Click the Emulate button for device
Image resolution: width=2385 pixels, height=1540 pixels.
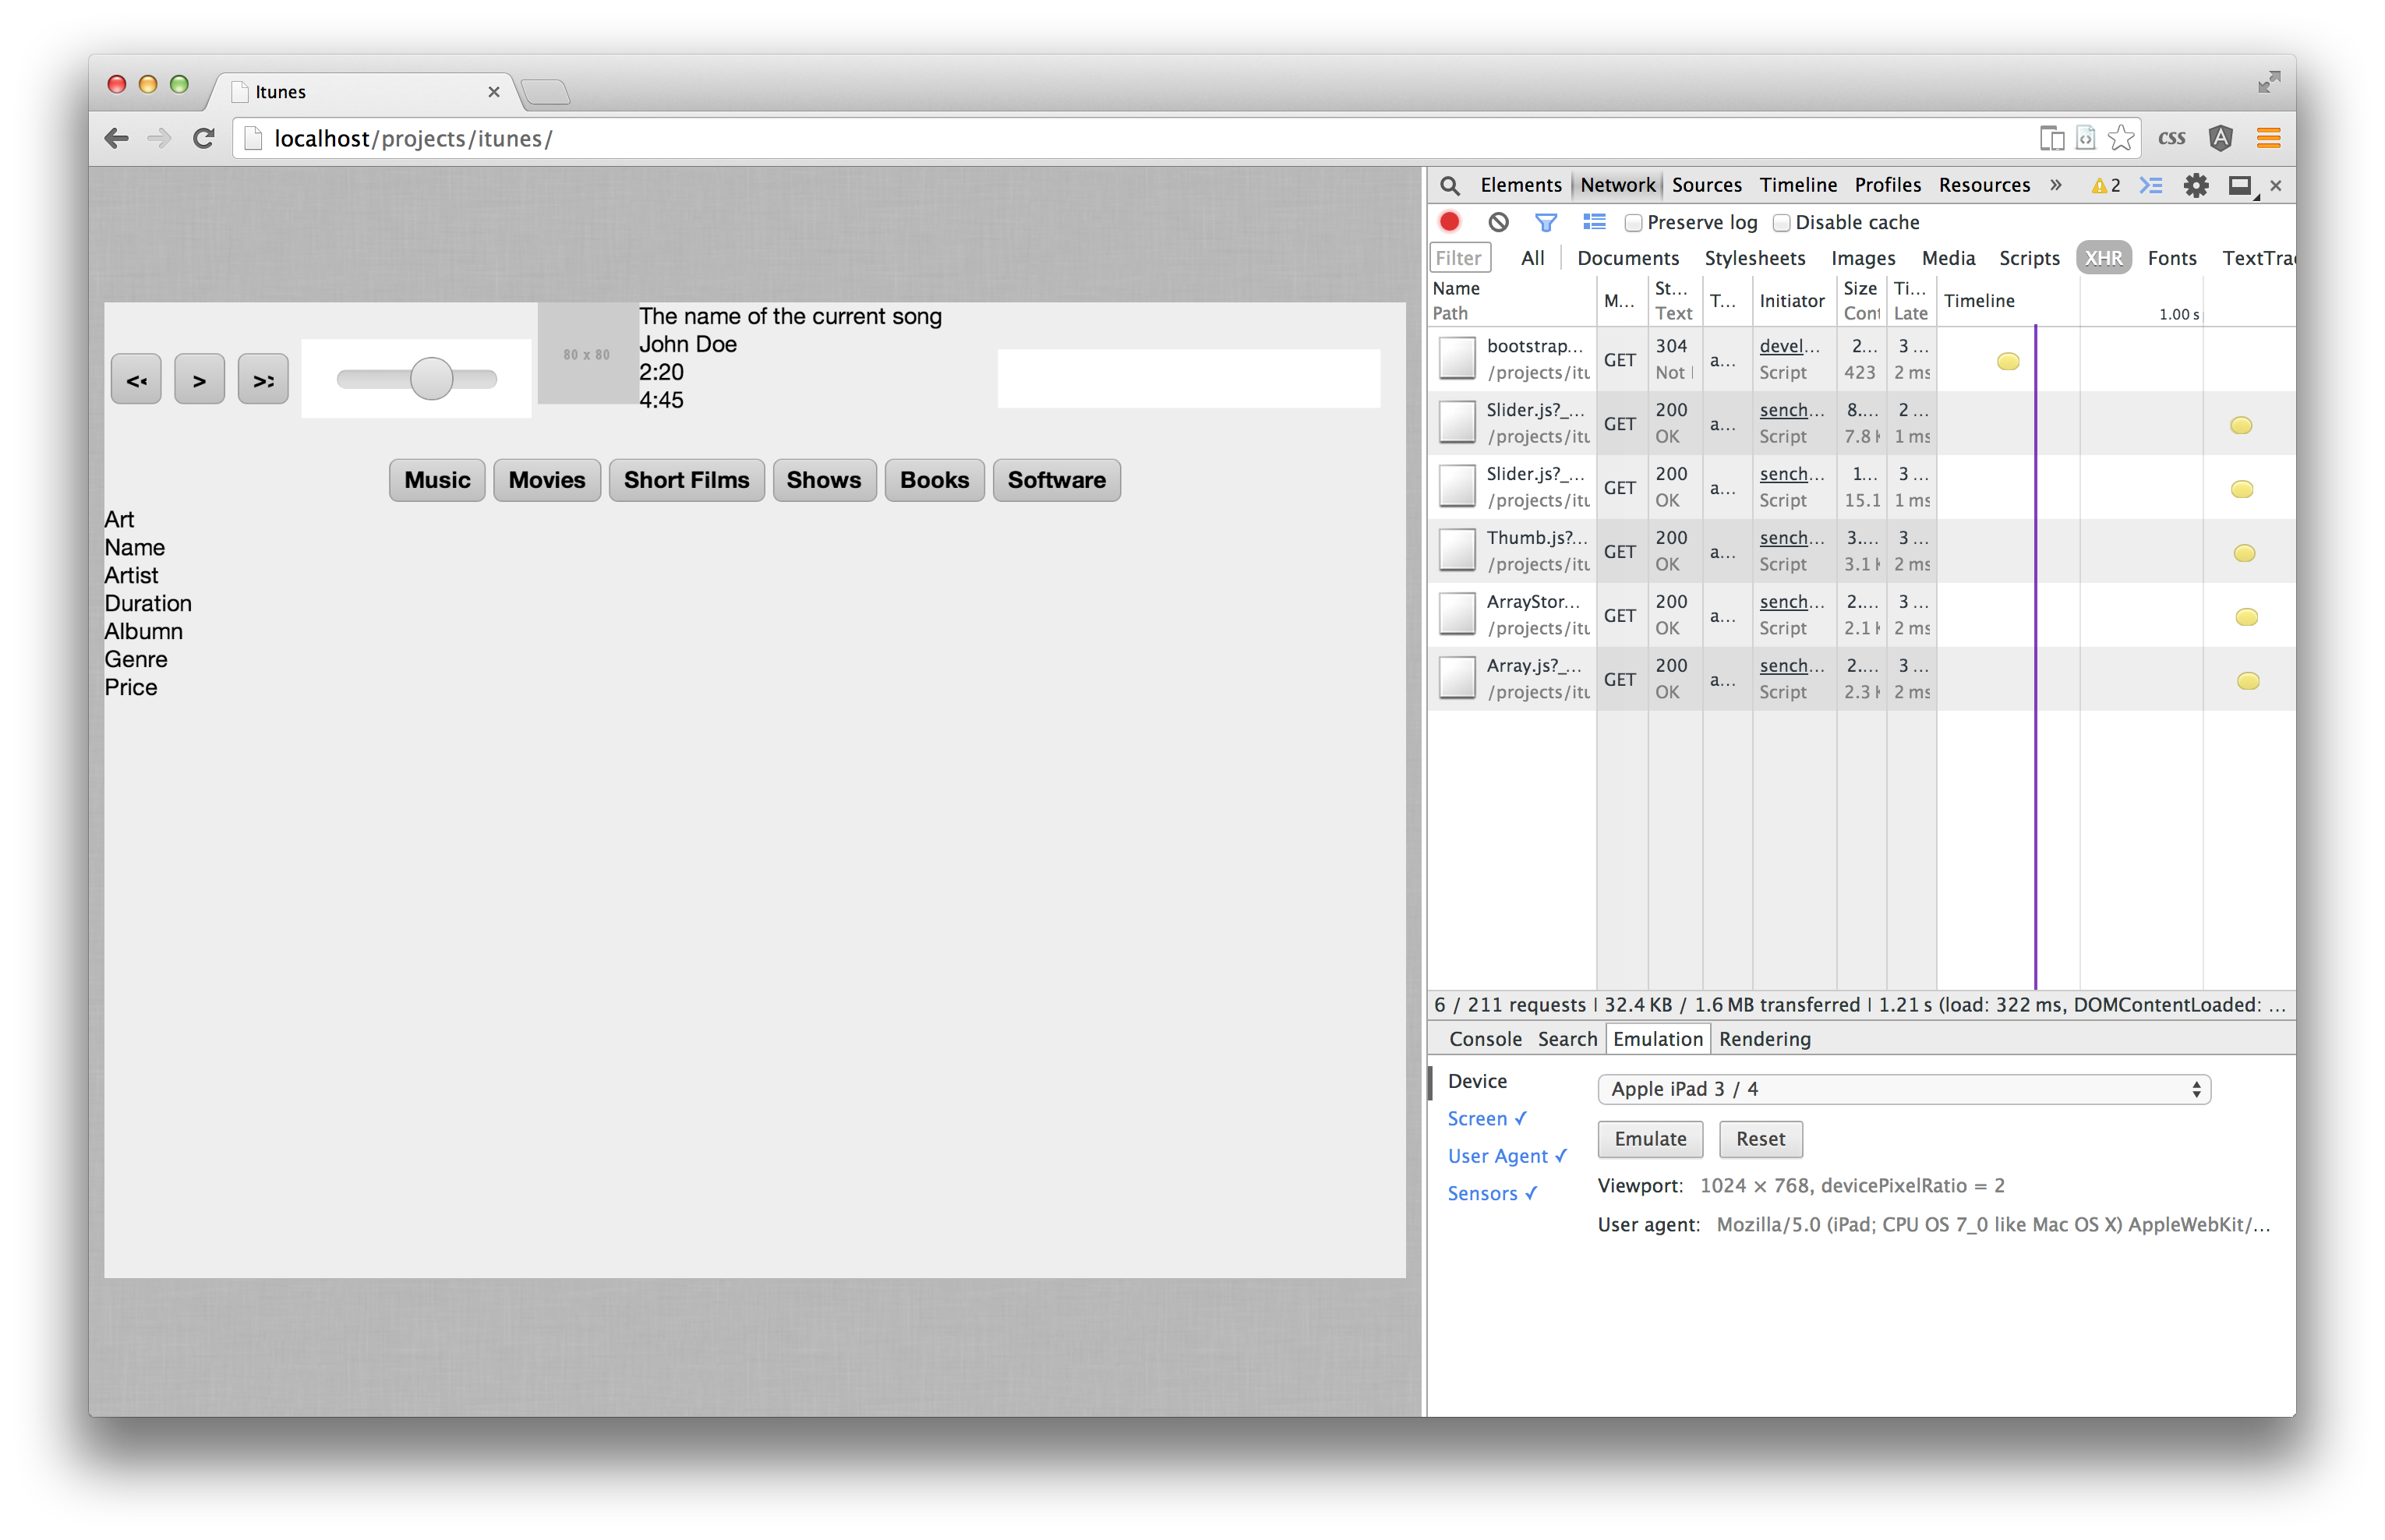point(1646,1139)
